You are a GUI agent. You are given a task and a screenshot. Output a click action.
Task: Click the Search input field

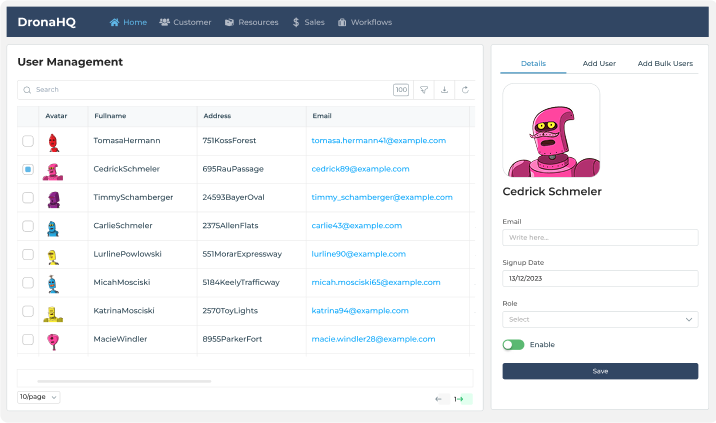205,90
